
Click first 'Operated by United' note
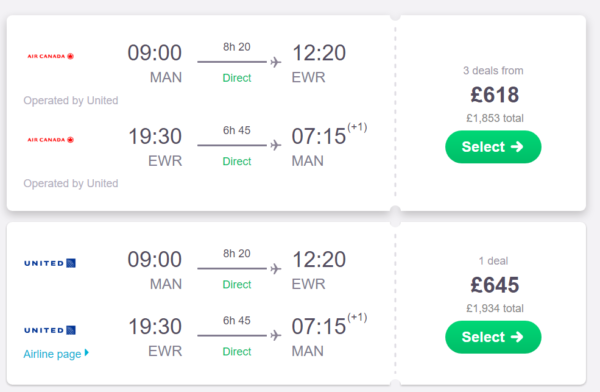point(71,100)
